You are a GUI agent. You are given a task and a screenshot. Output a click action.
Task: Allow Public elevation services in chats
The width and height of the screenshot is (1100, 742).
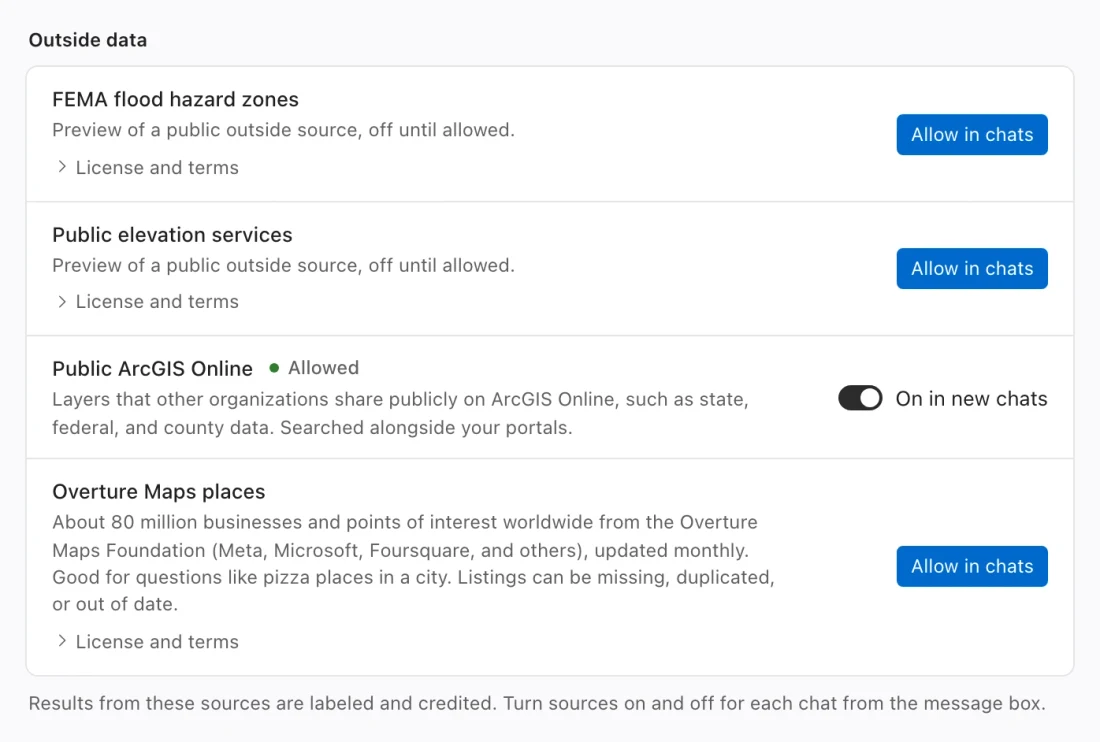coord(972,269)
